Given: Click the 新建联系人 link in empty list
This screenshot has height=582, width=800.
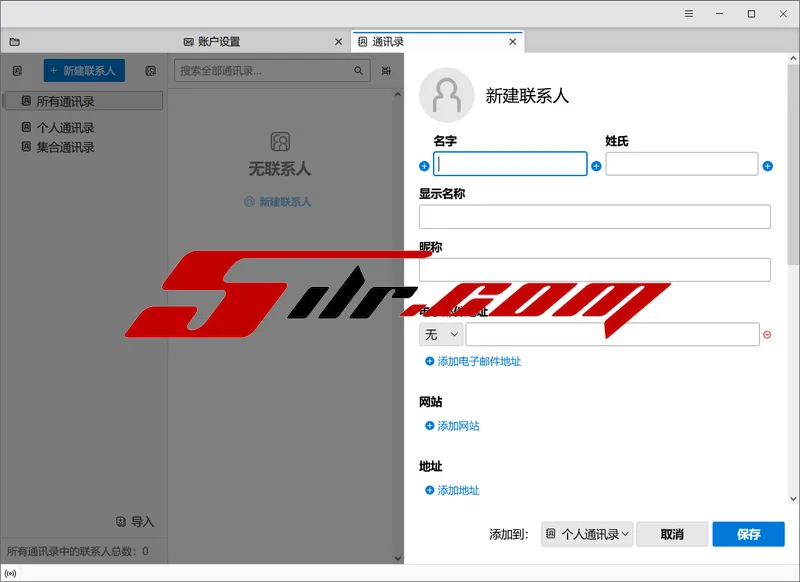Looking at the screenshot, I should pyautogui.click(x=278, y=201).
